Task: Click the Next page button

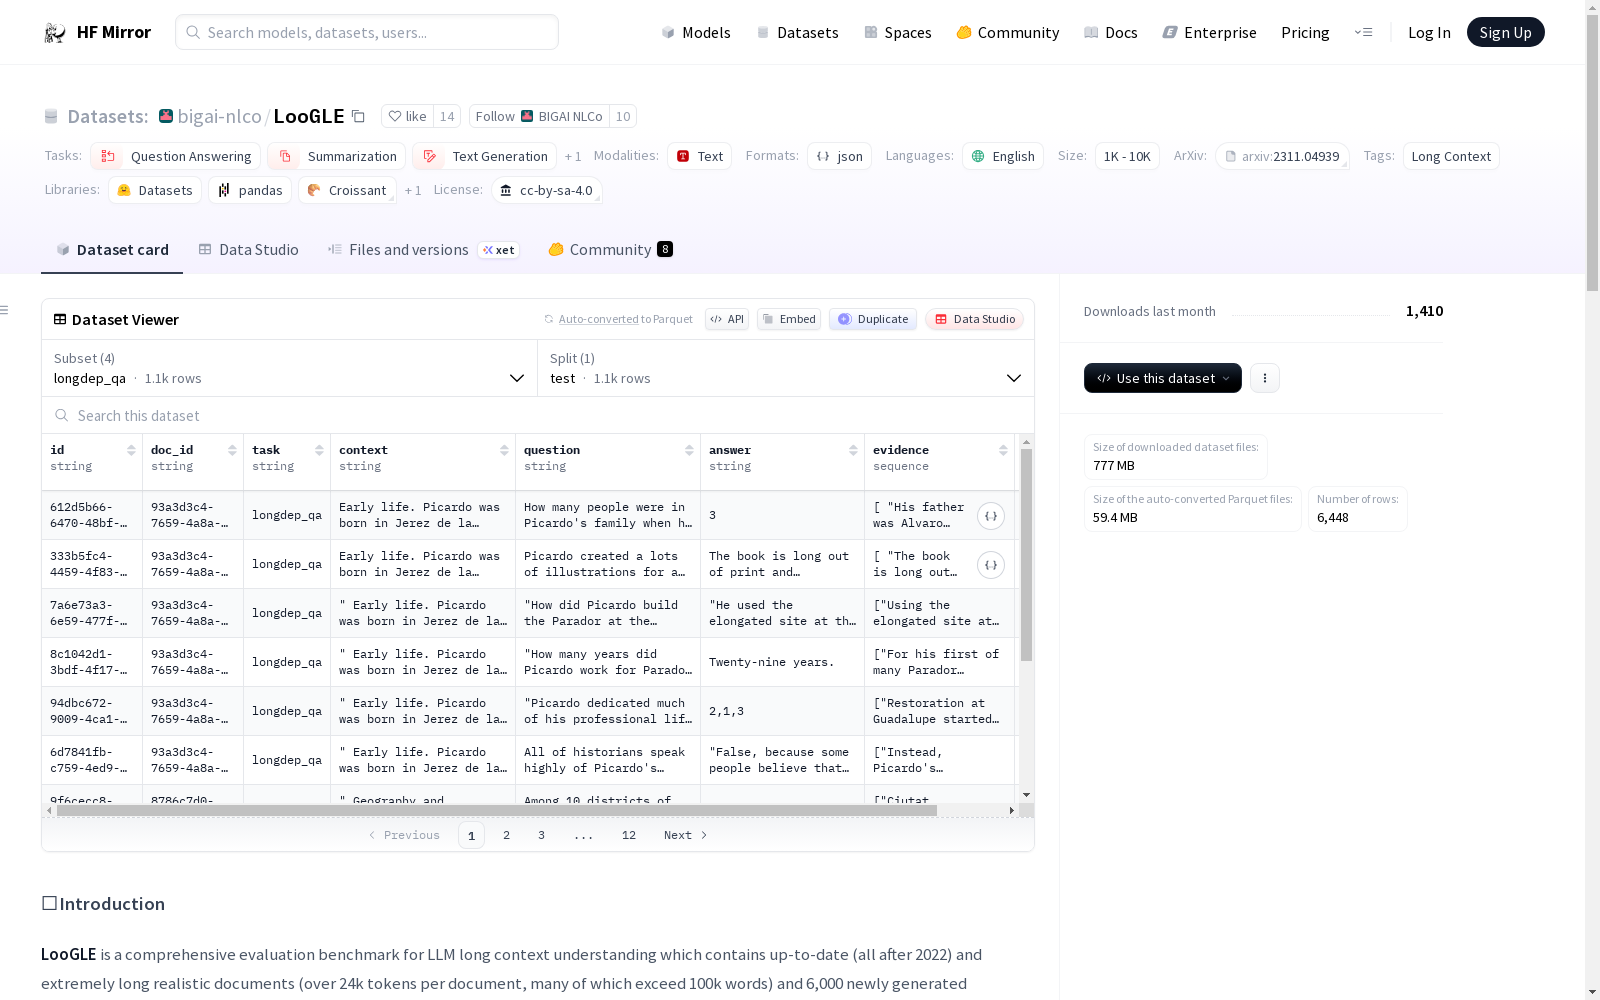Action: point(685,835)
